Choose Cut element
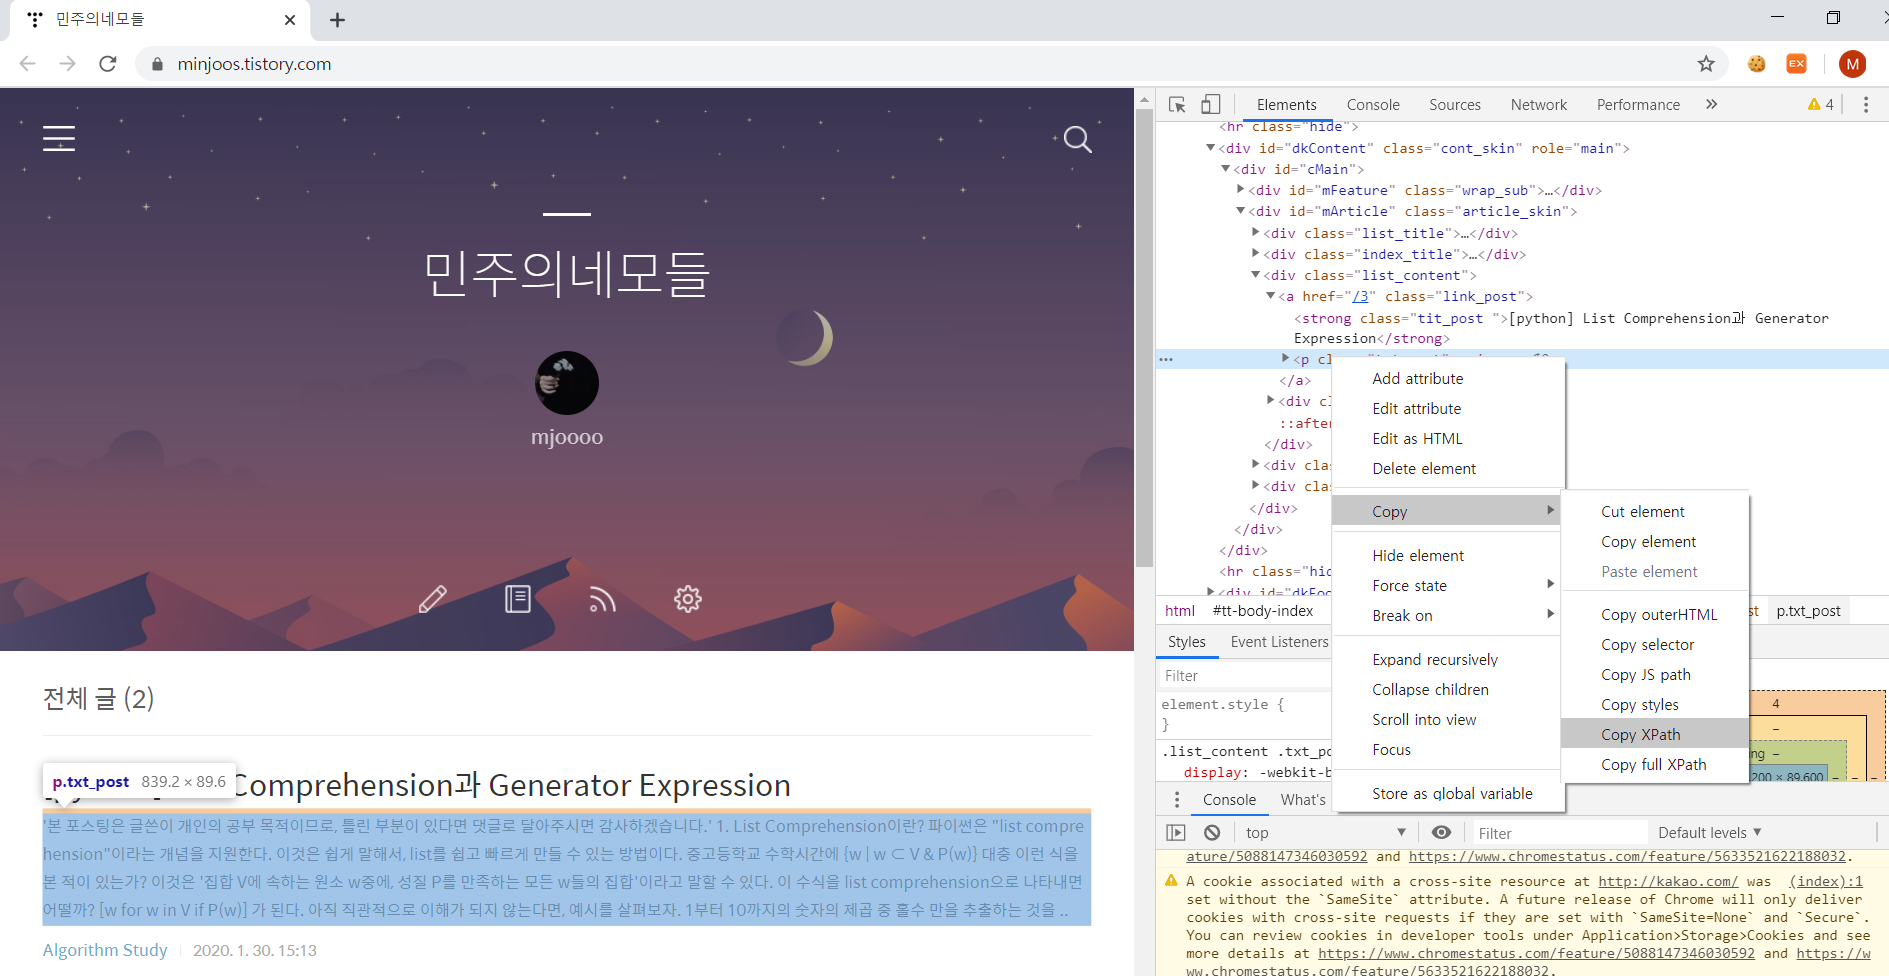Viewport: 1889px width, 976px height. tap(1655, 511)
